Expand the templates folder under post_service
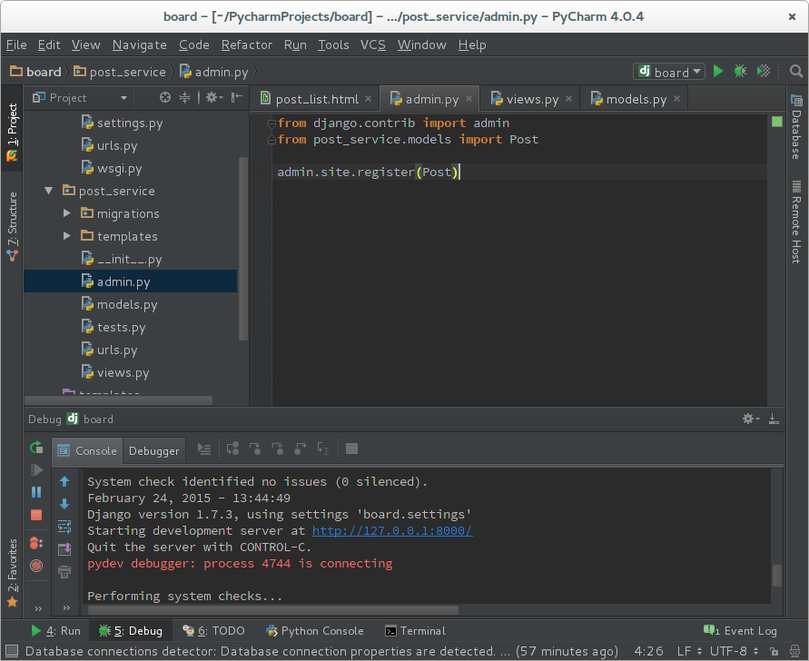 [67, 236]
